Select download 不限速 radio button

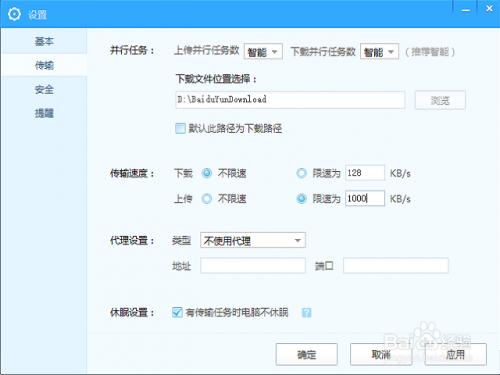(x=207, y=173)
